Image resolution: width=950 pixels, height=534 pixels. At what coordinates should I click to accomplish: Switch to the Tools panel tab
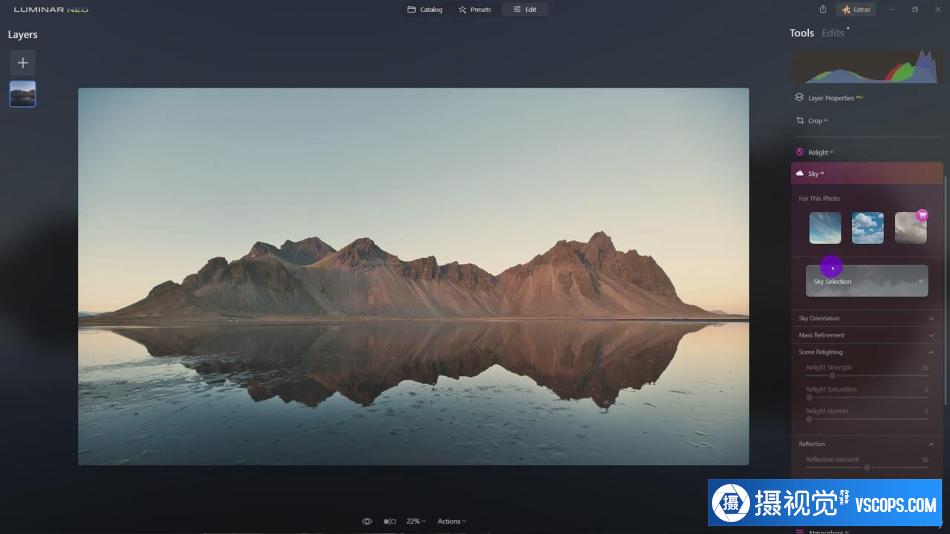tap(801, 33)
